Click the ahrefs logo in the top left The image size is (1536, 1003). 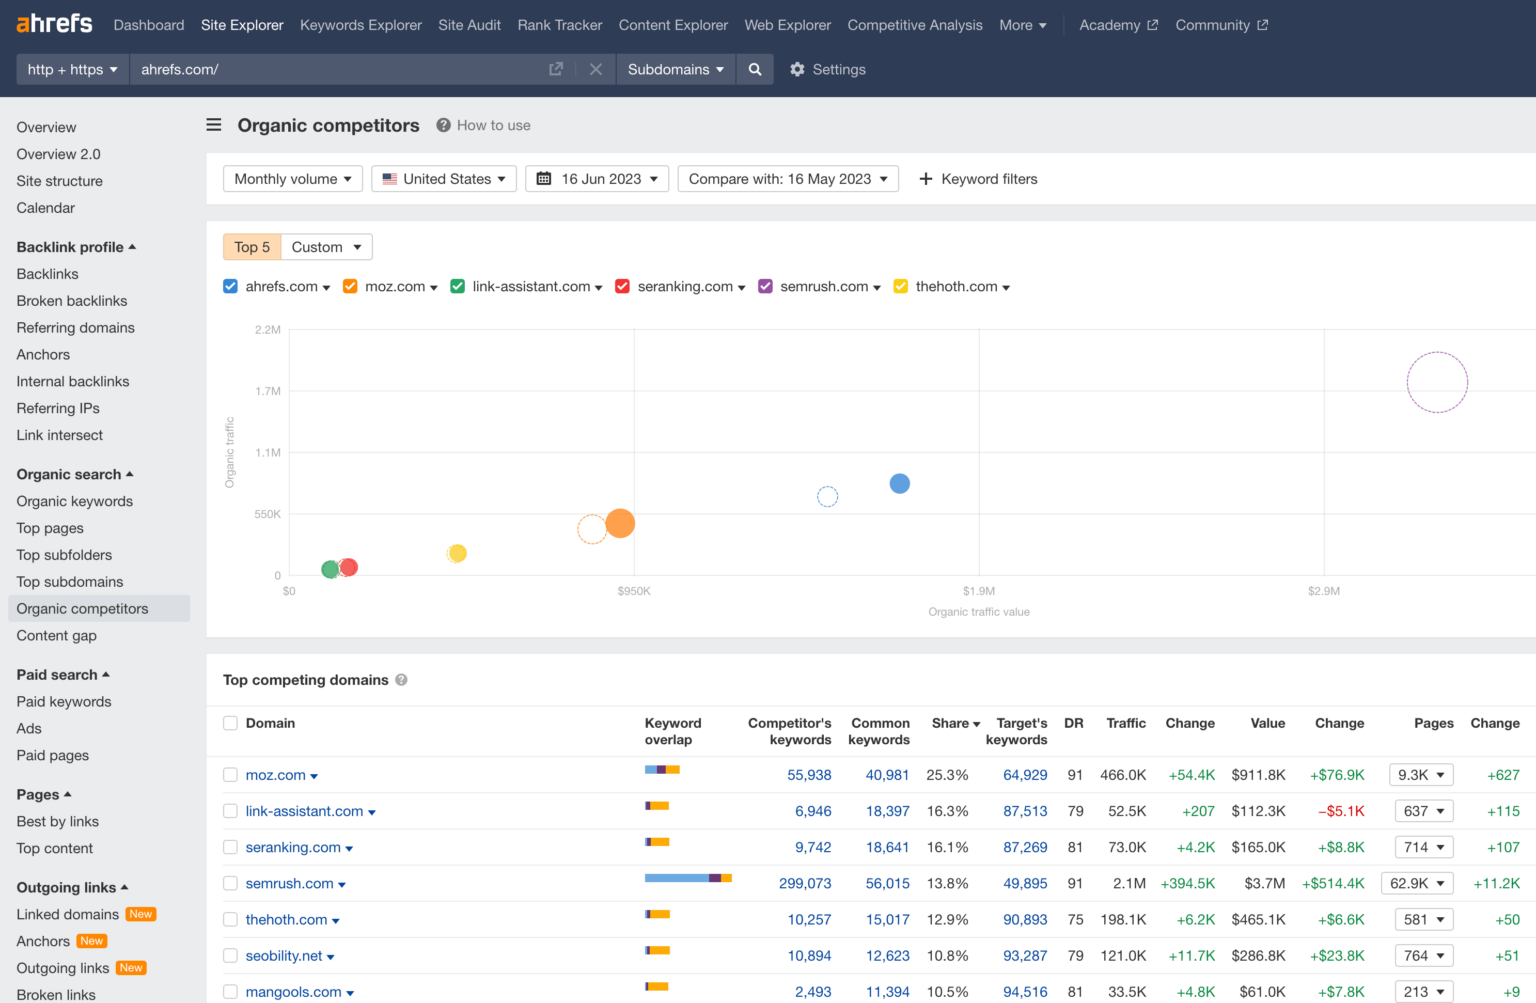pyautogui.click(x=54, y=23)
